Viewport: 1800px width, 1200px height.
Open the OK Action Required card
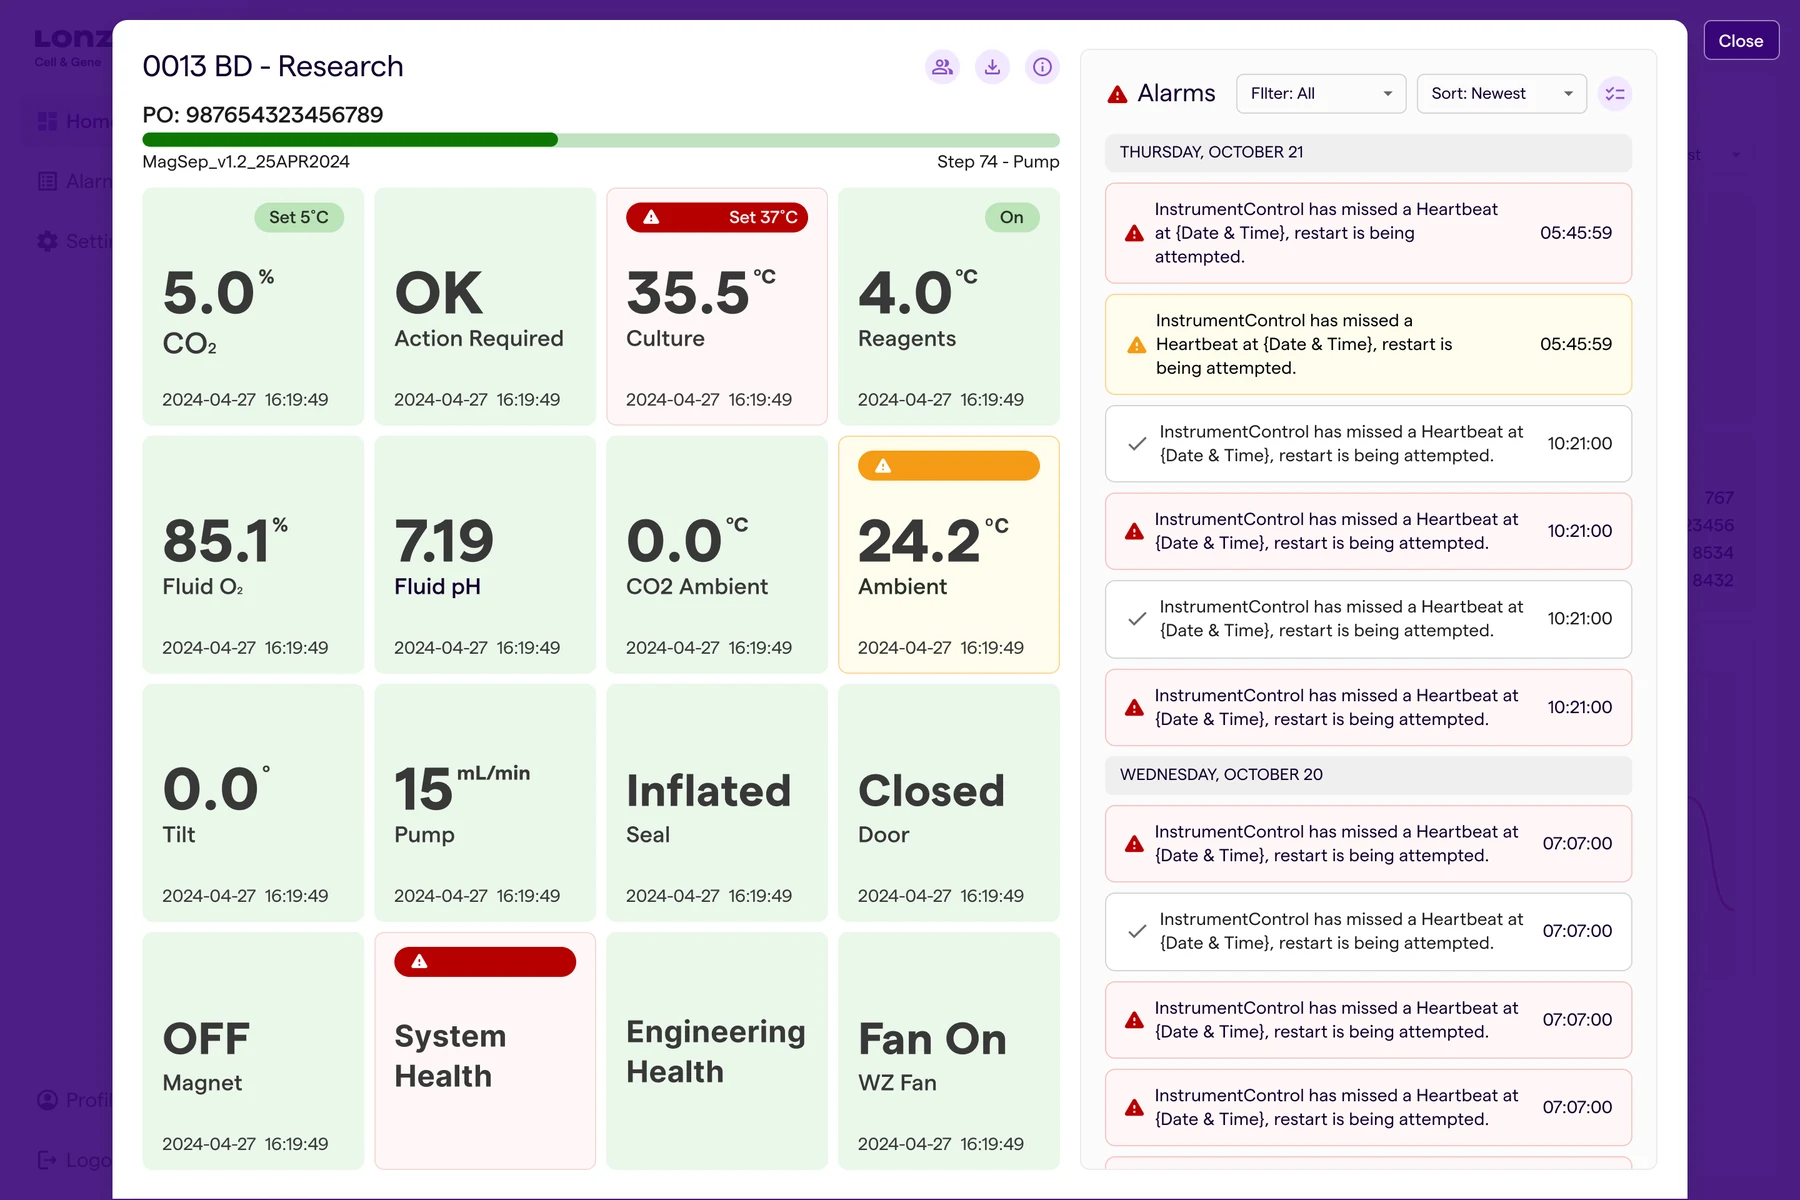[x=485, y=306]
